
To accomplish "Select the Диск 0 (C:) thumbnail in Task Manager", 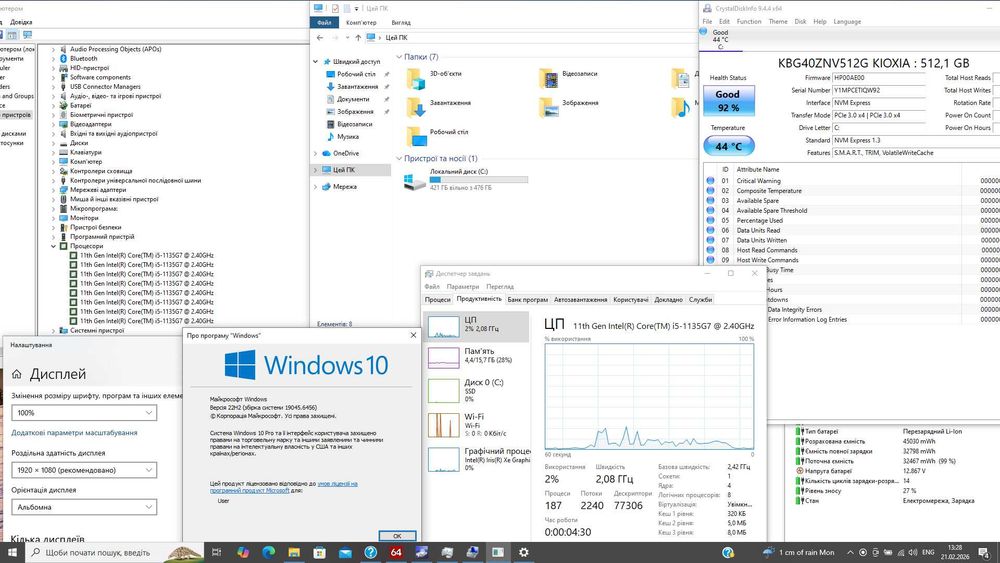I will [443, 390].
